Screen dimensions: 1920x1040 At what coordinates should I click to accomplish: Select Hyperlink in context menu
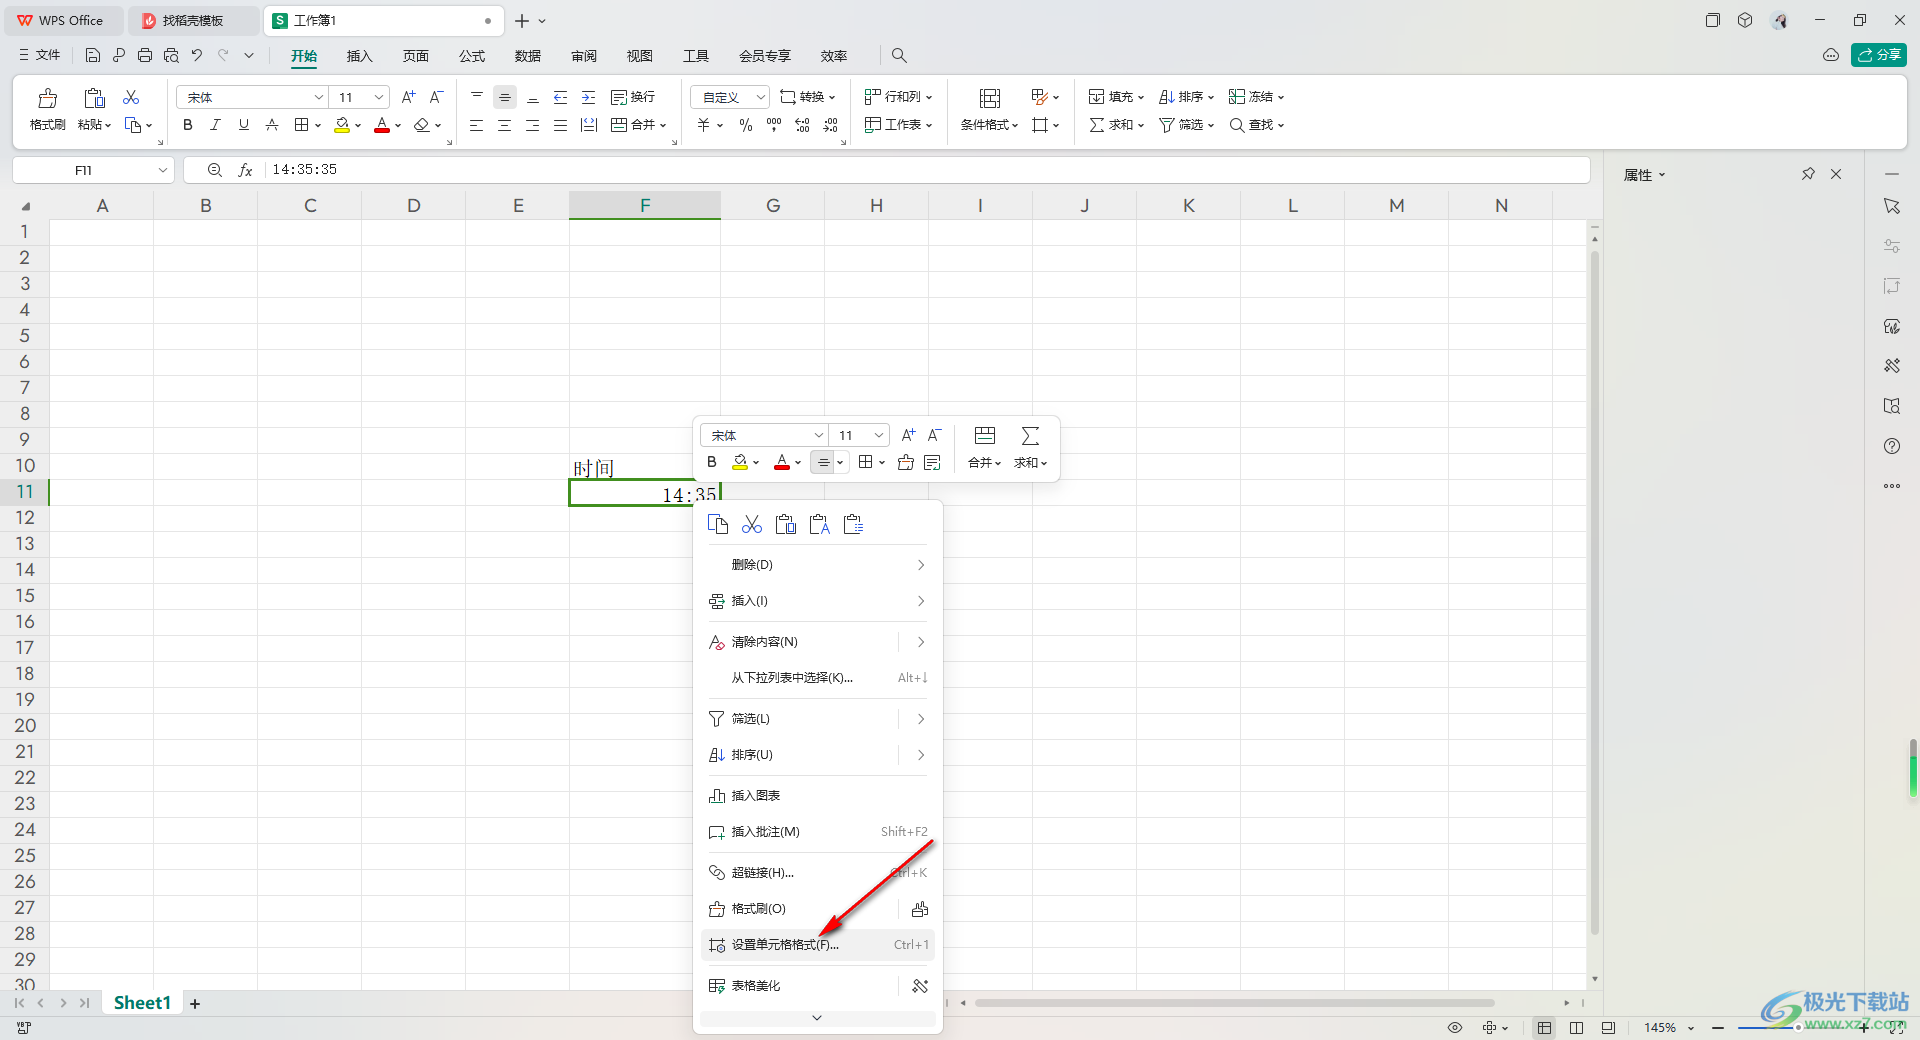tap(818, 873)
